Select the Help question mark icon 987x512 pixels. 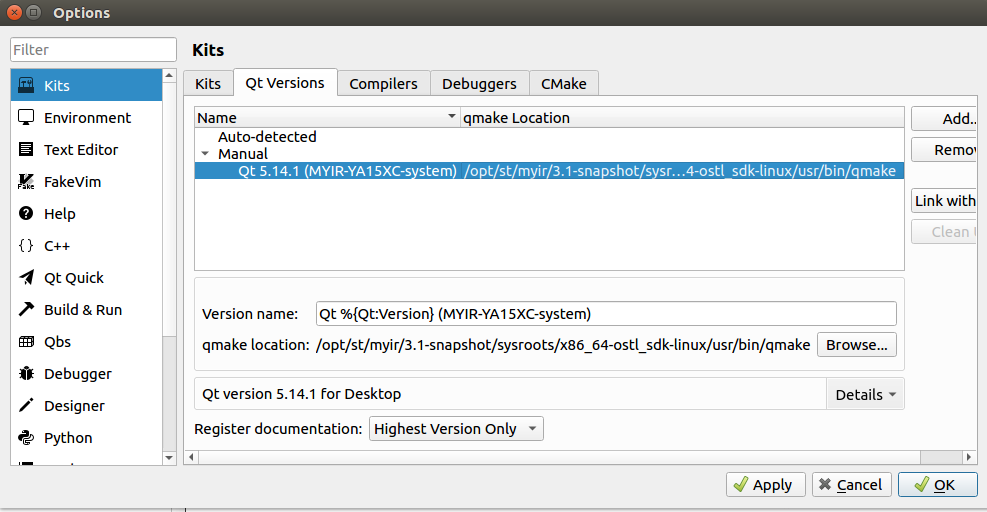point(27,214)
